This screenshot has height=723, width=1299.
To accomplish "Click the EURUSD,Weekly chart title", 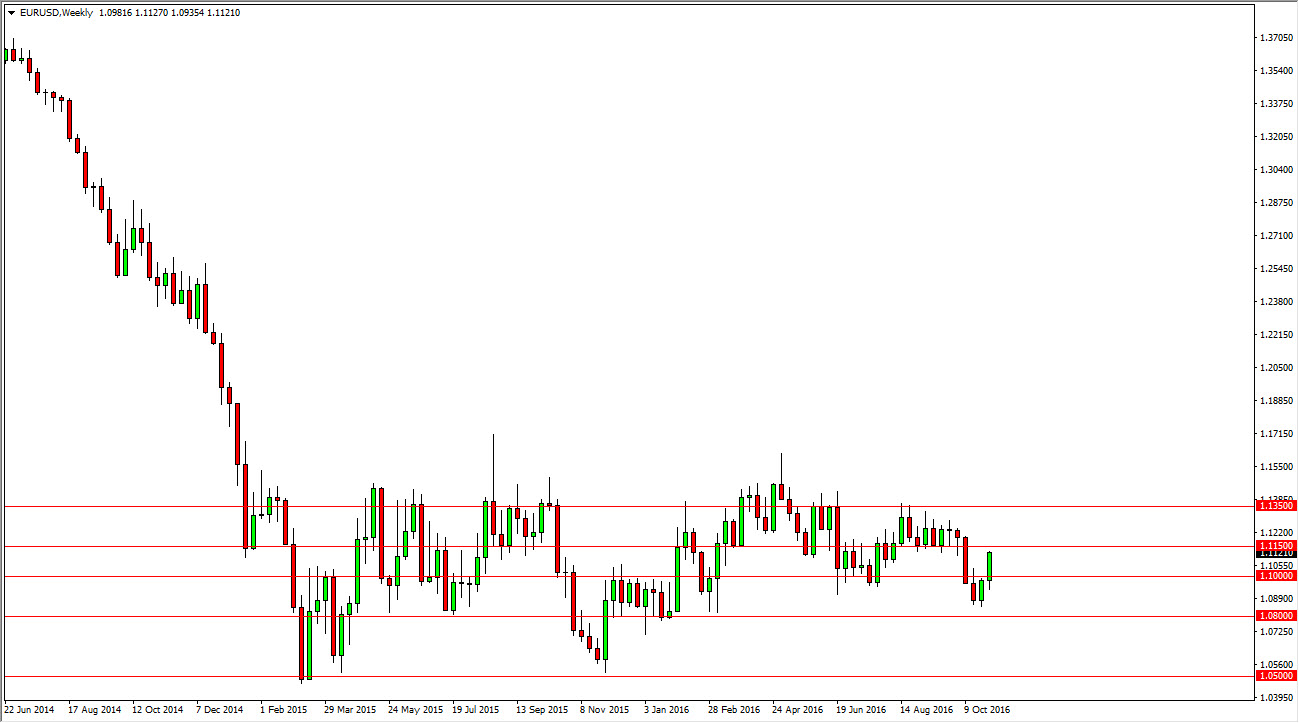I will 55,13.
